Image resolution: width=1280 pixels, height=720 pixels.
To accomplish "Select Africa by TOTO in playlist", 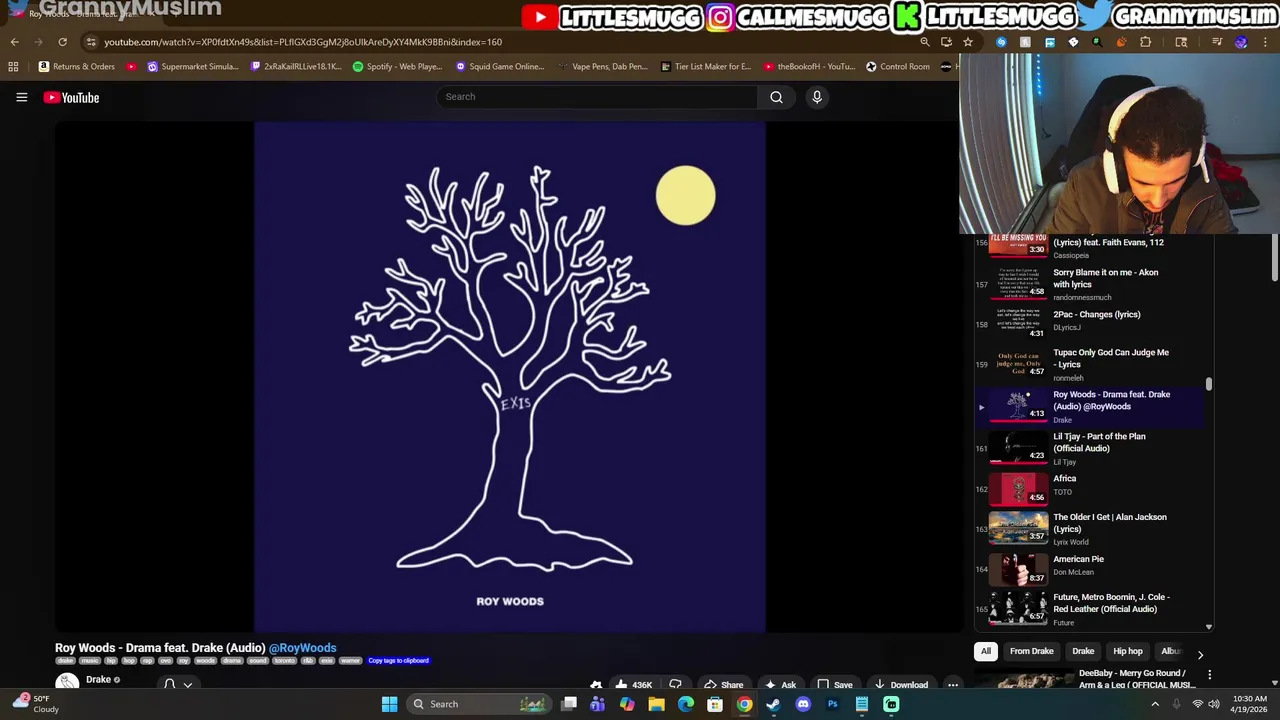I will tap(1090, 489).
